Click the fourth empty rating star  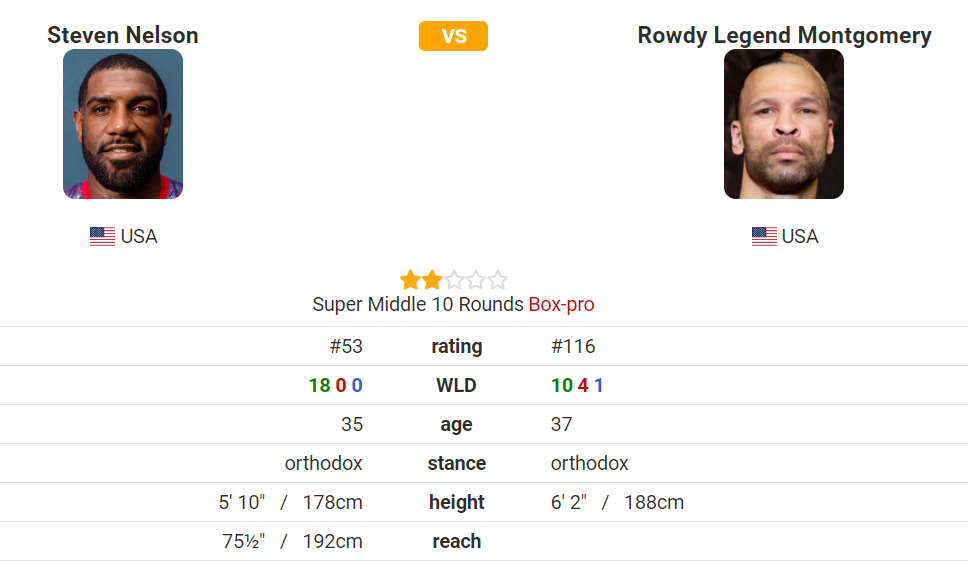pyautogui.click(x=475, y=280)
